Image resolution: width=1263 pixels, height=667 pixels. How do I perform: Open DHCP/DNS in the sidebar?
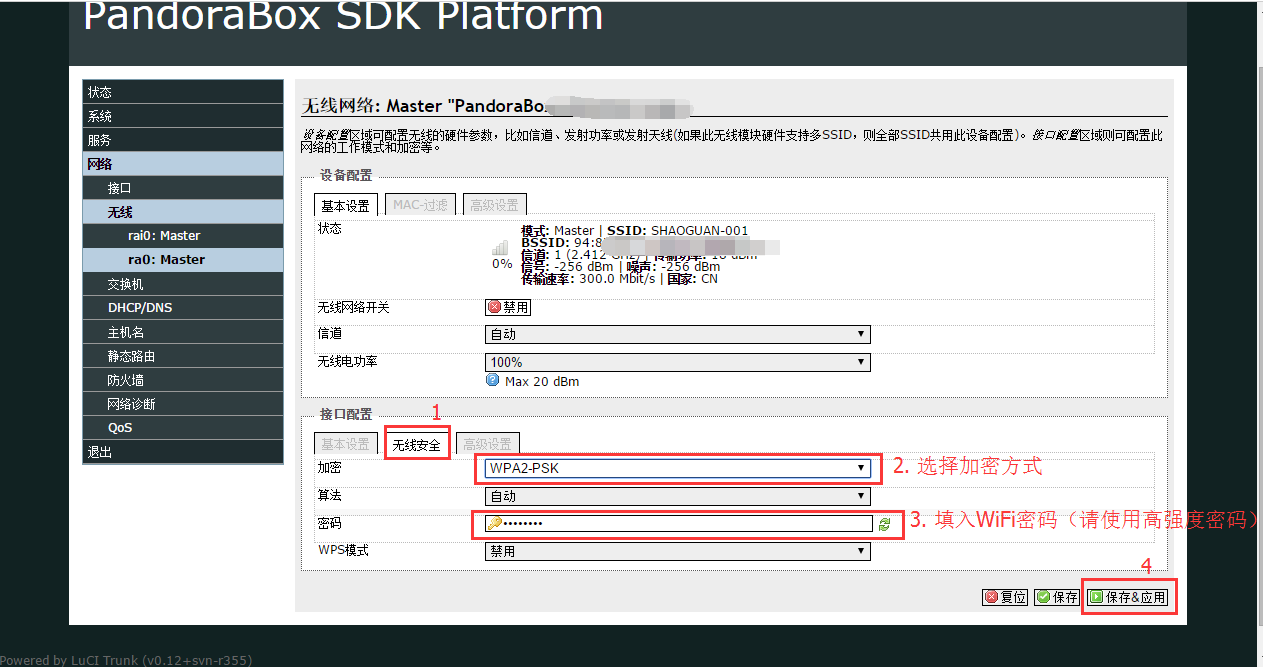pos(183,308)
